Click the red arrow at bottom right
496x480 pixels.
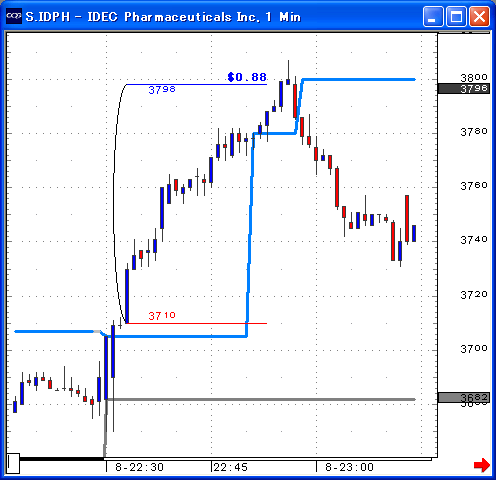[x=482, y=465]
